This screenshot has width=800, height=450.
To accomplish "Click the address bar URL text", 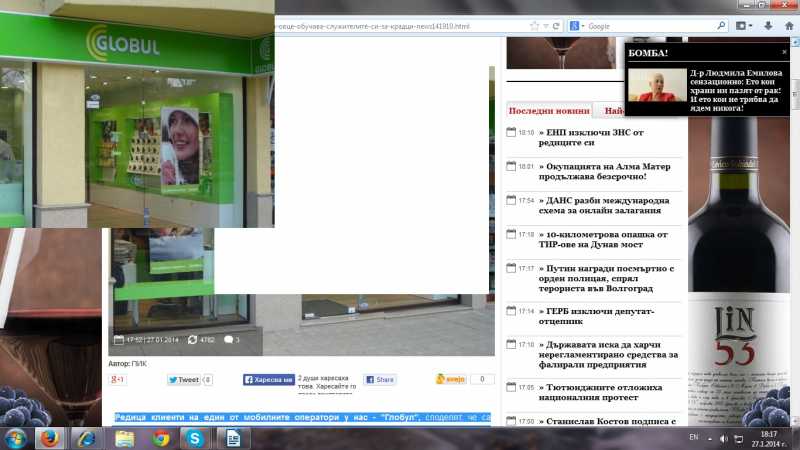I will [x=373, y=26].
